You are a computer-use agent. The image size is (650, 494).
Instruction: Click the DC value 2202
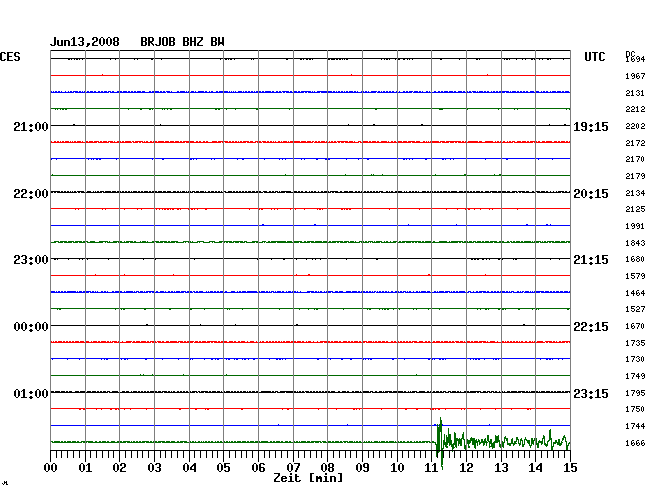tap(635, 126)
